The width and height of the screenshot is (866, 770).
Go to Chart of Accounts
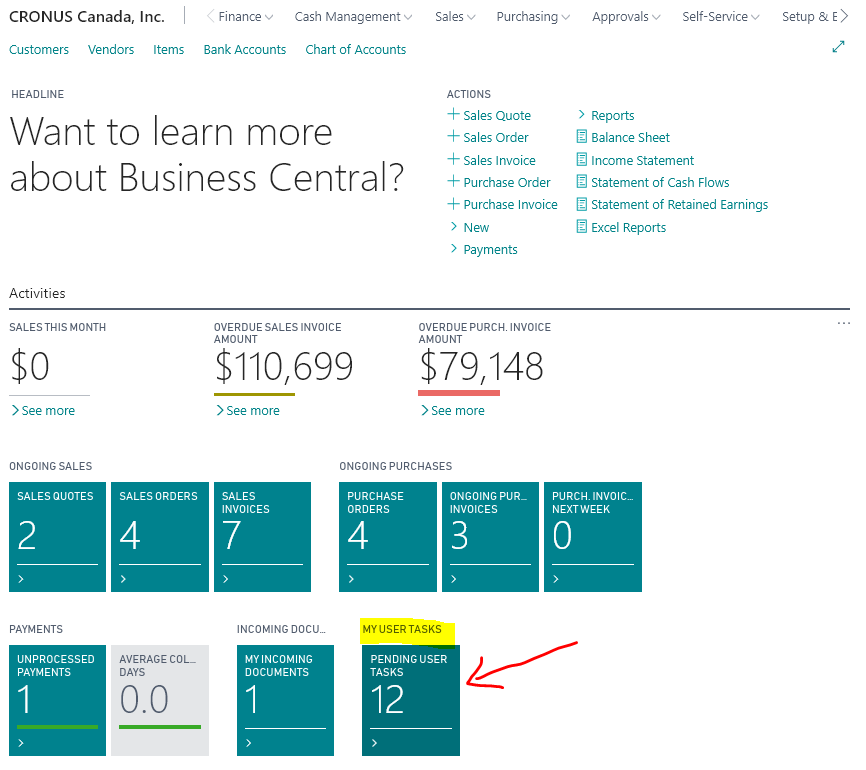pos(356,49)
